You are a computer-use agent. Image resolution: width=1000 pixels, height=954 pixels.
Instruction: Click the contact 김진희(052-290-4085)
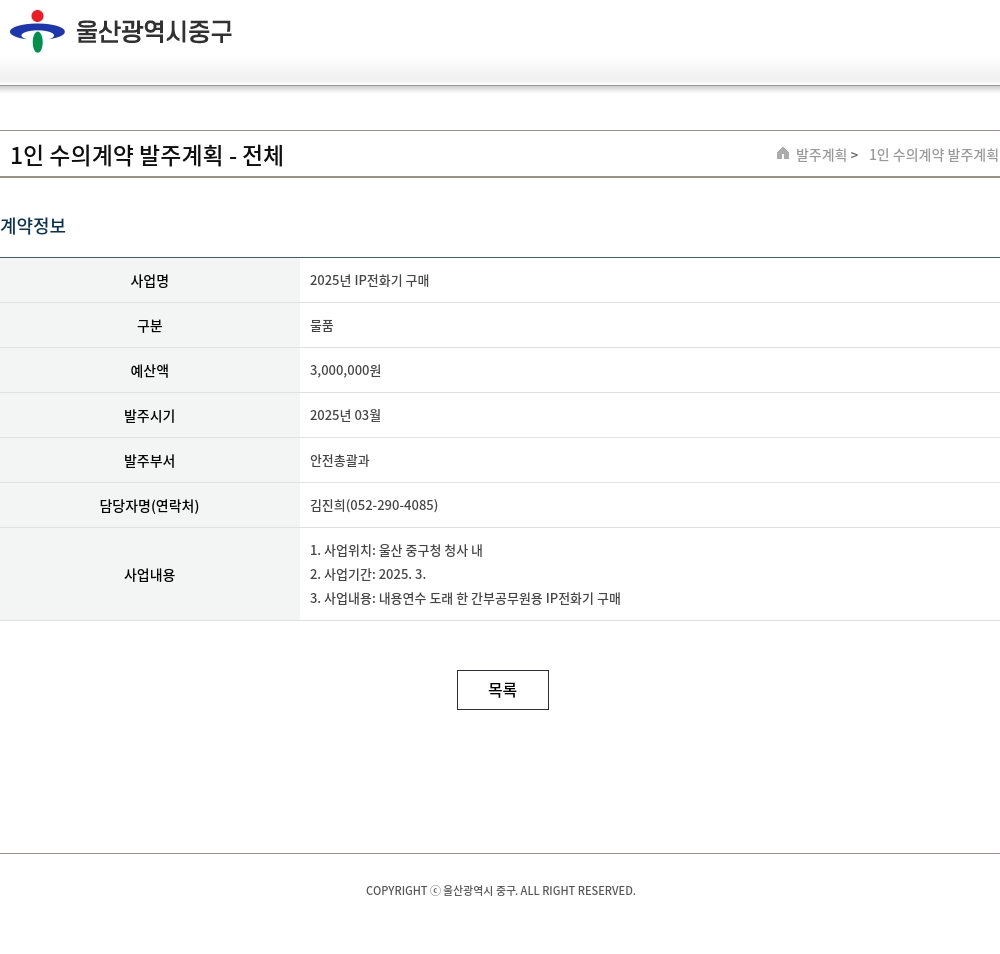374,506
